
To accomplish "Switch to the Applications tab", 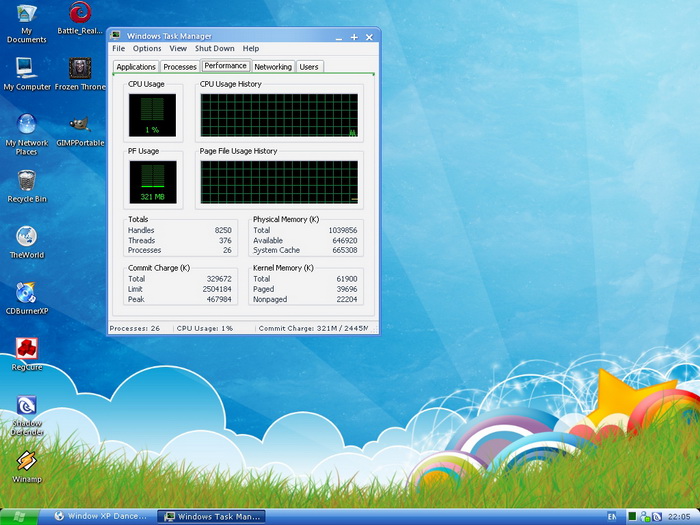I will (136, 67).
